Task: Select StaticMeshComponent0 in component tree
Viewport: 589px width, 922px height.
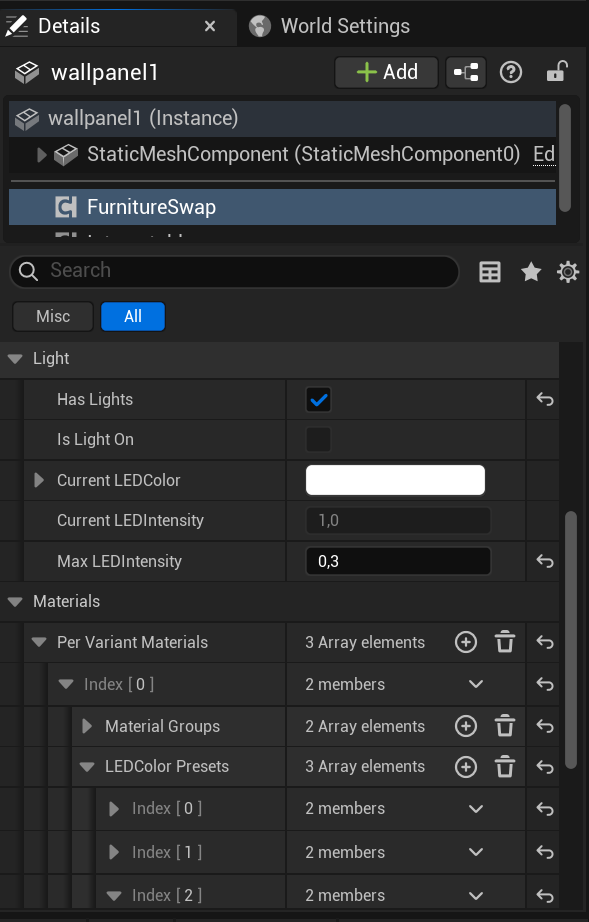Action: coord(282,155)
